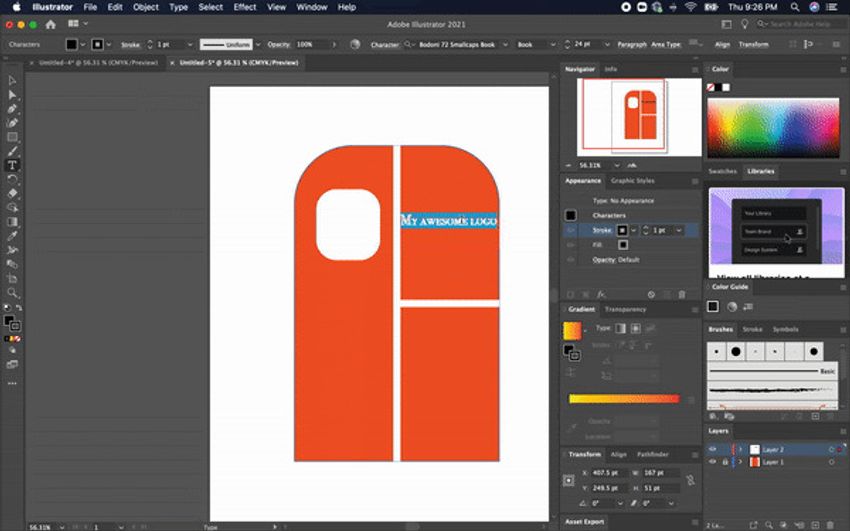This screenshot has height=531, width=850.
Task: Hide Layer 2 using eye icon
Action: 713,449
